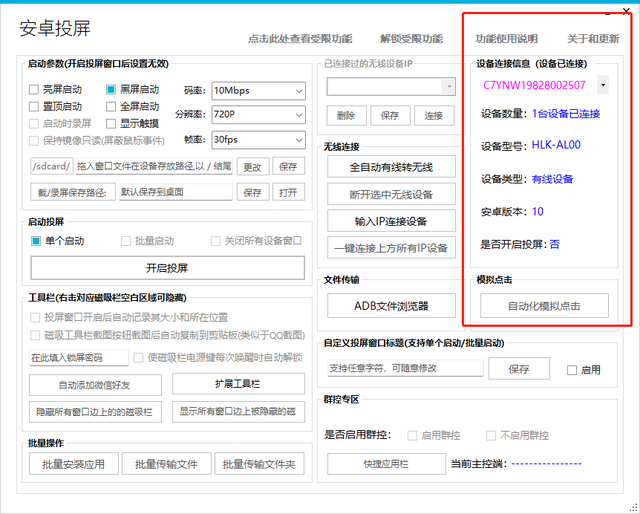Click 保存 next to the 删除 button
The width and height of the screenshot is (640, 514).
[390, 116]
